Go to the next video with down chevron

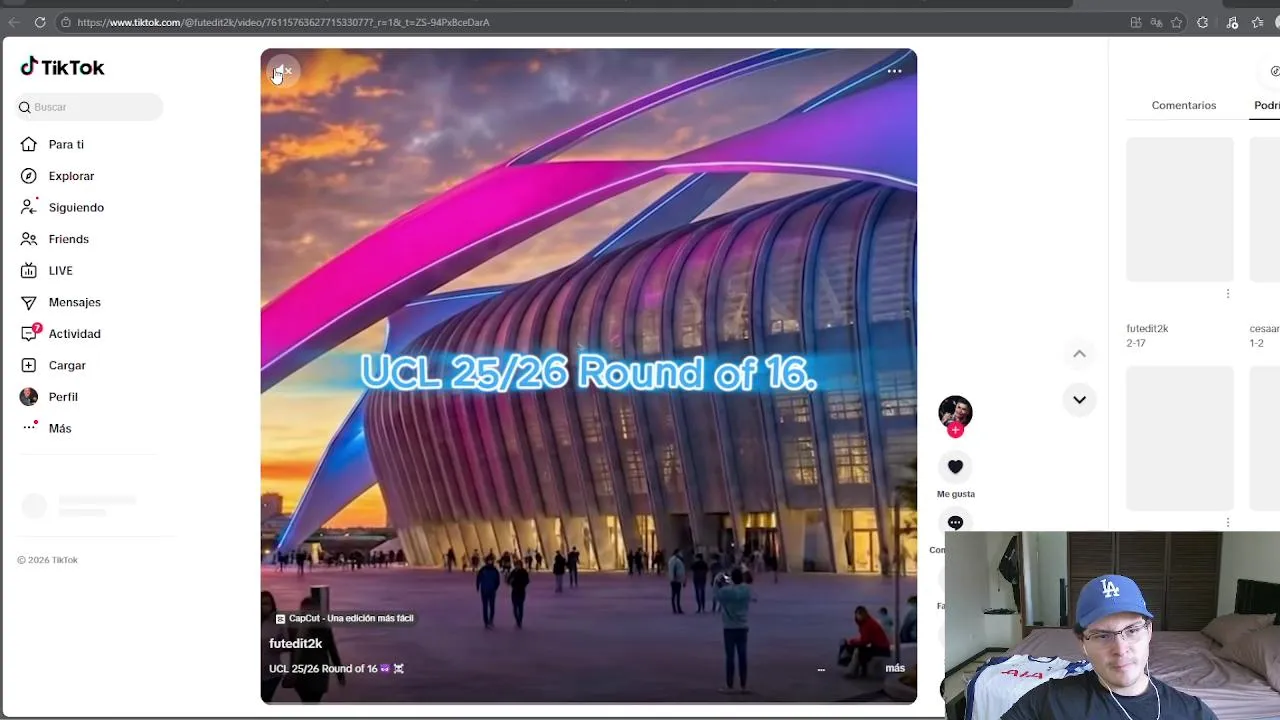[x=1079, y=400]
